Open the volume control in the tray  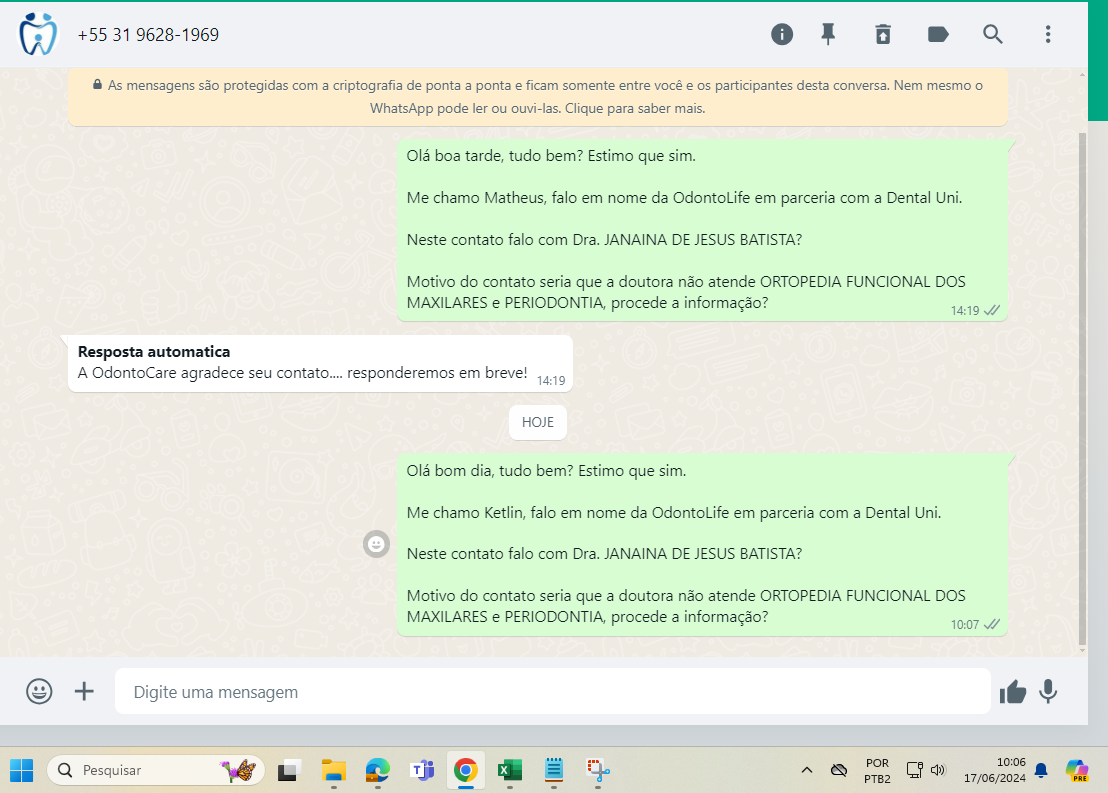[938, 770]
